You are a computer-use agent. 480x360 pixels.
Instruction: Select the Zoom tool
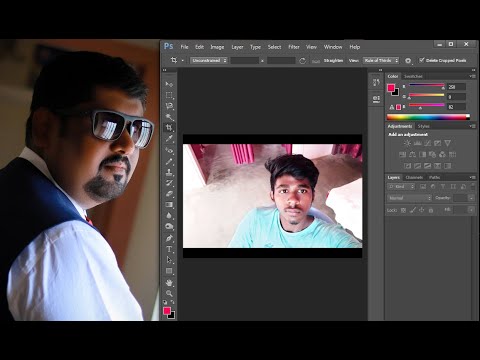[x=169, y=294]
